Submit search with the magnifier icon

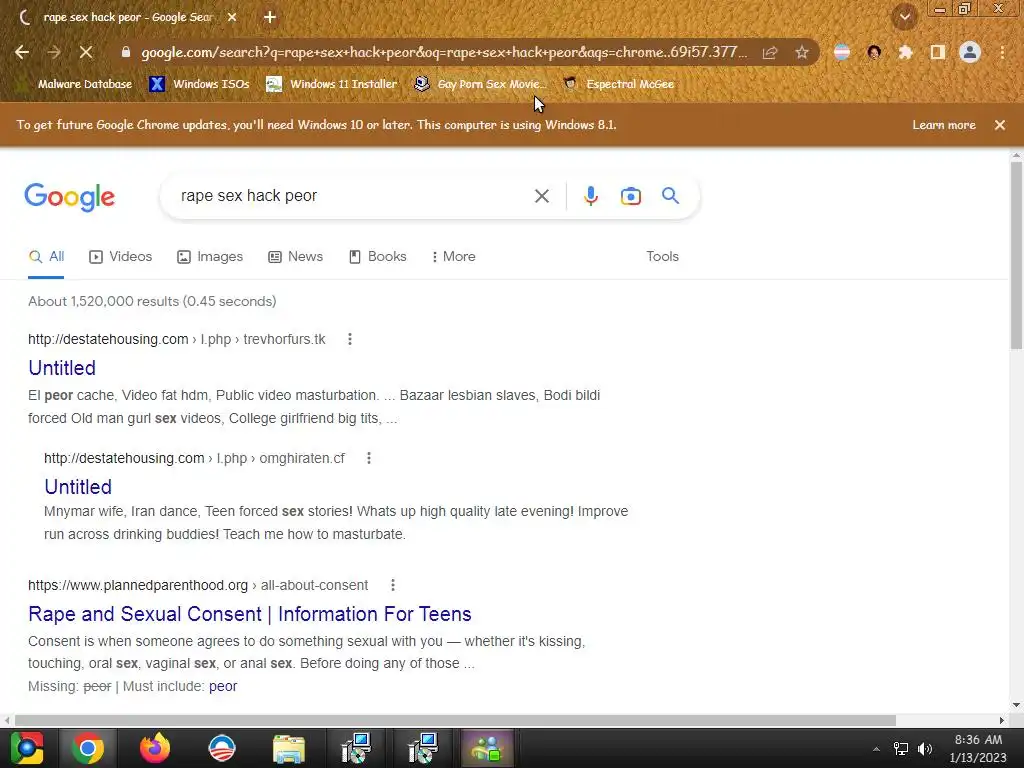tap(670, 195)
